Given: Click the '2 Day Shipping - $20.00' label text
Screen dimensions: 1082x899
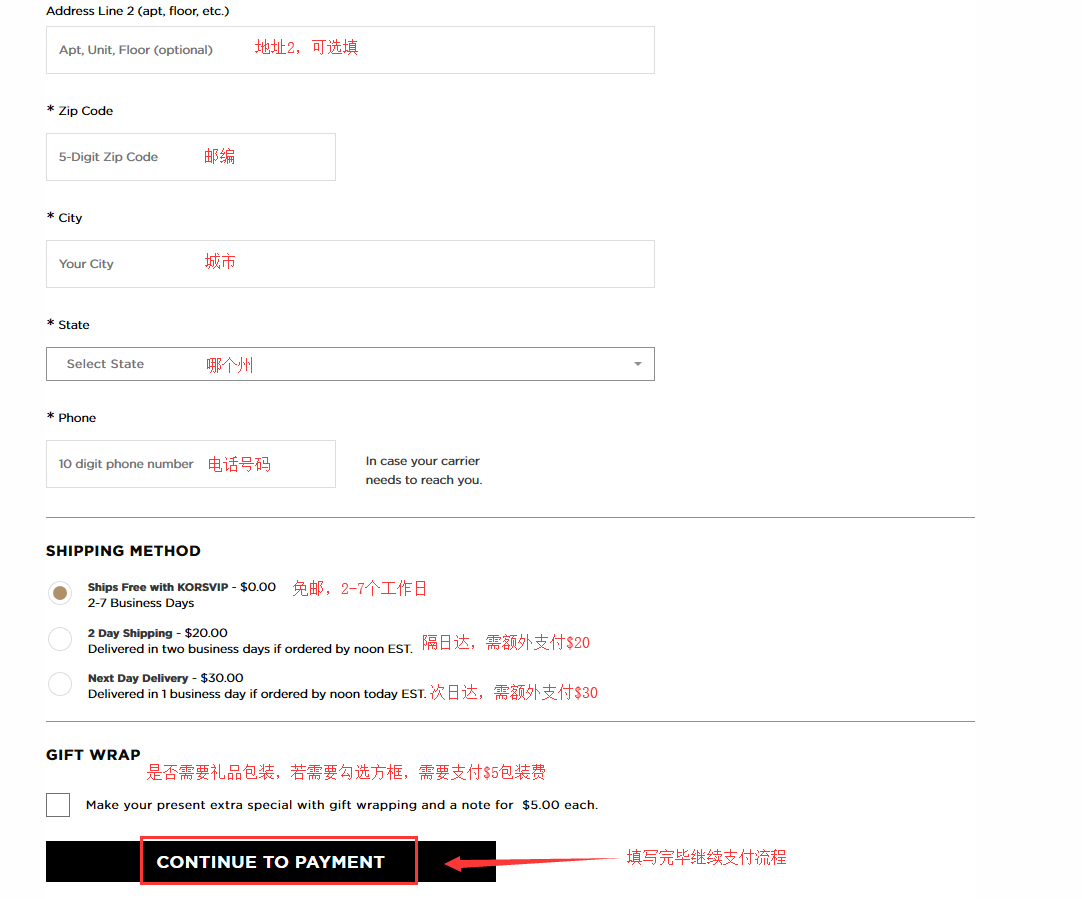Looking at the screenshot, I should click(x=157, y=633).
